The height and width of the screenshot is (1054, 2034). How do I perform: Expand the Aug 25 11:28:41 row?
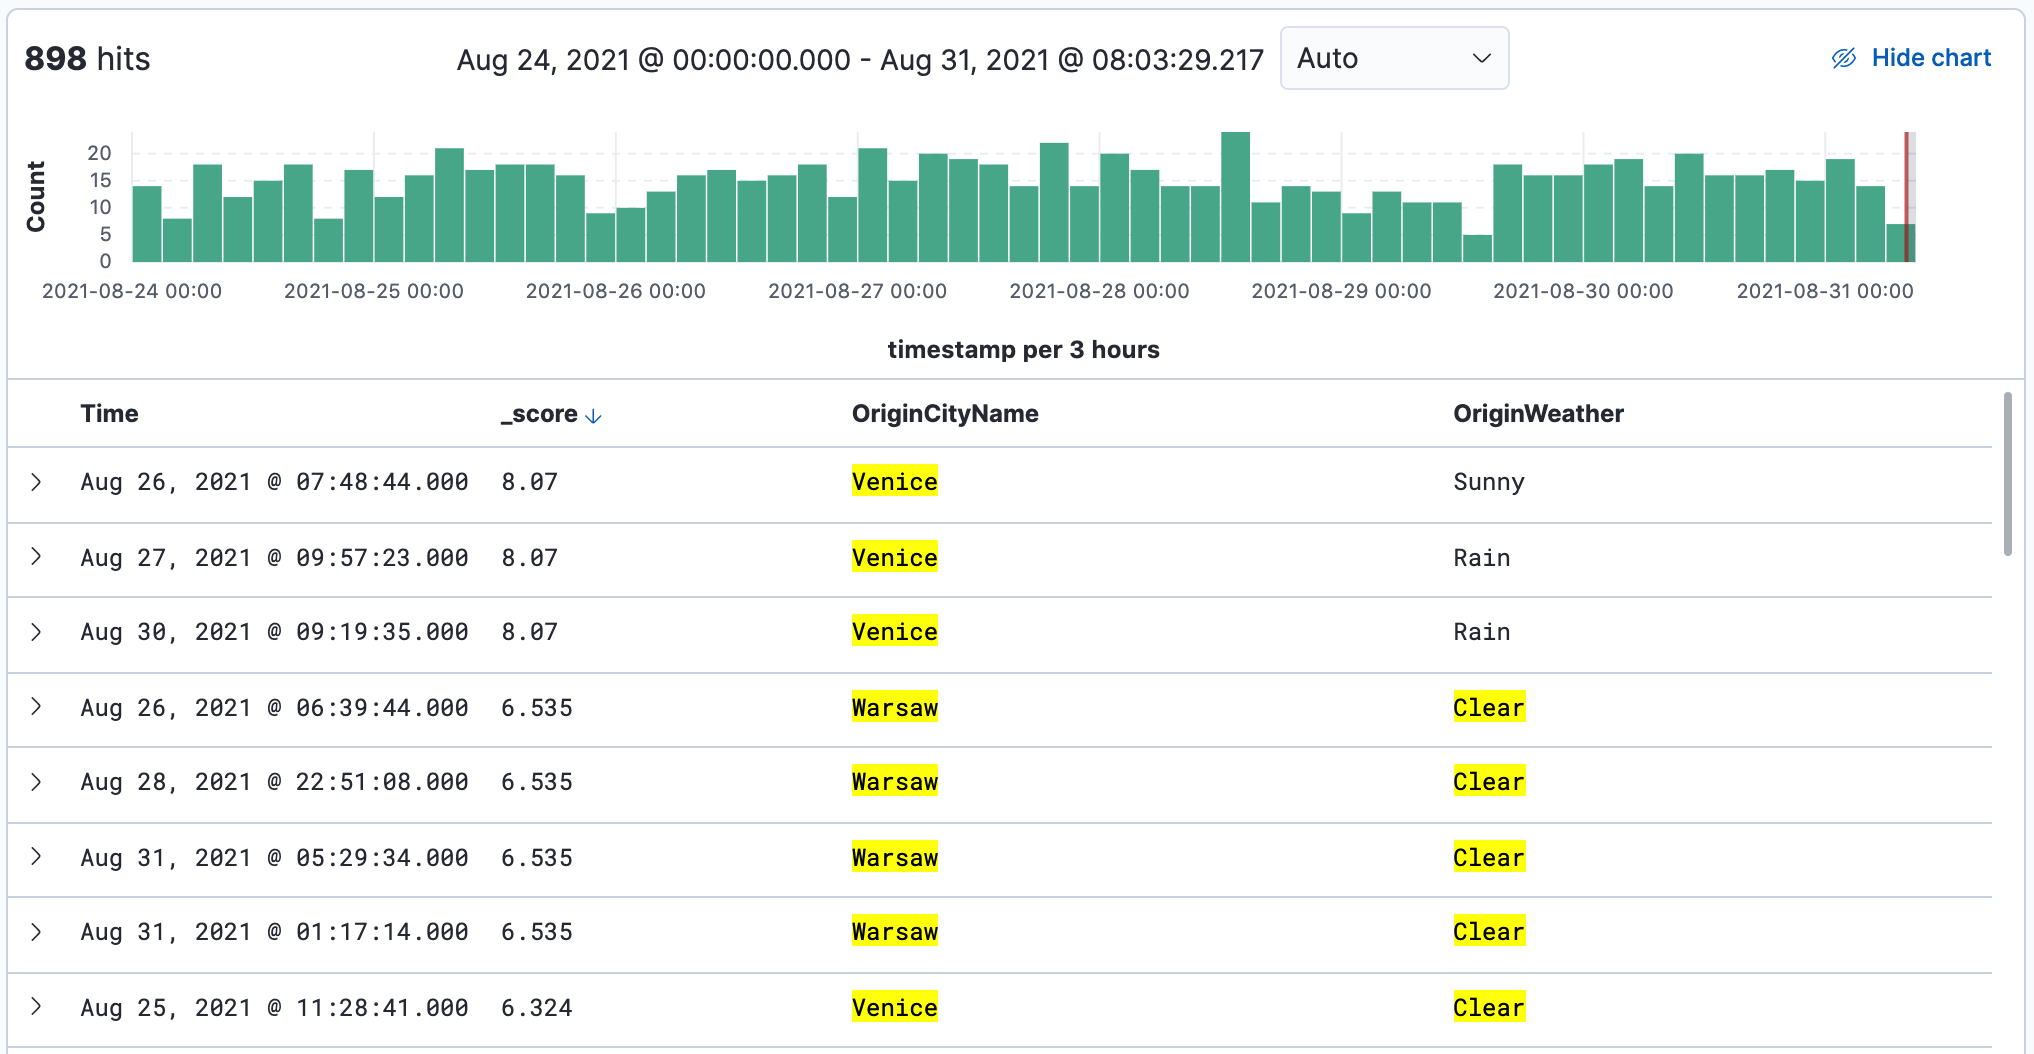pyautogui.click(x=37, y=1007)
